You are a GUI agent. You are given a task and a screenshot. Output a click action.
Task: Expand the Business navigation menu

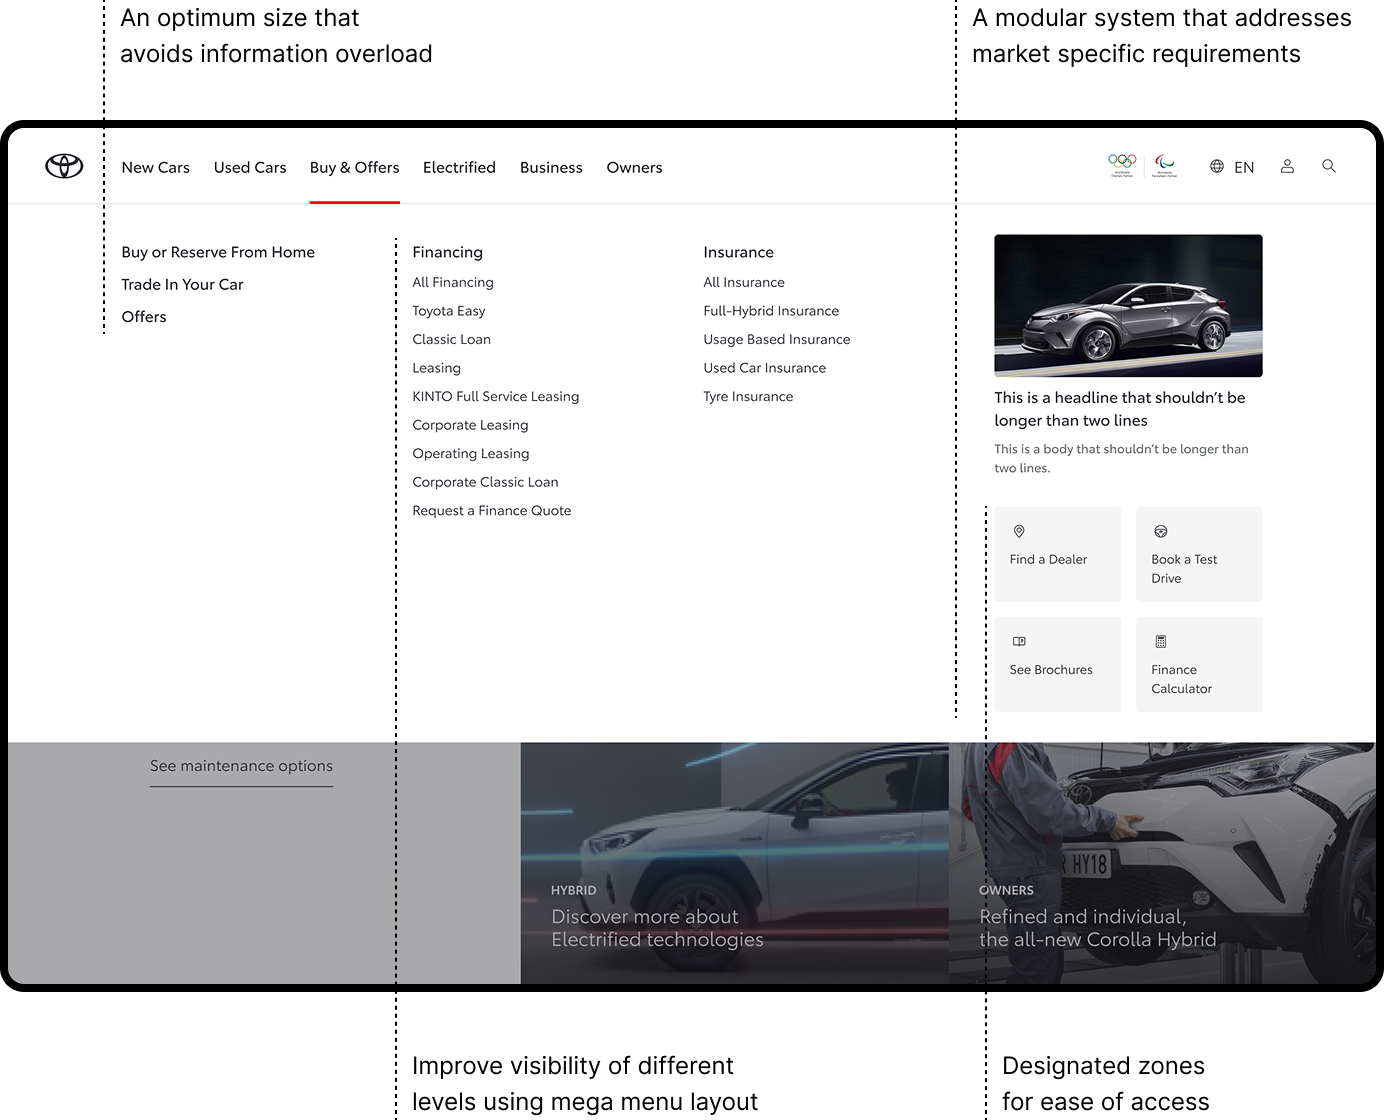(551, 167)
